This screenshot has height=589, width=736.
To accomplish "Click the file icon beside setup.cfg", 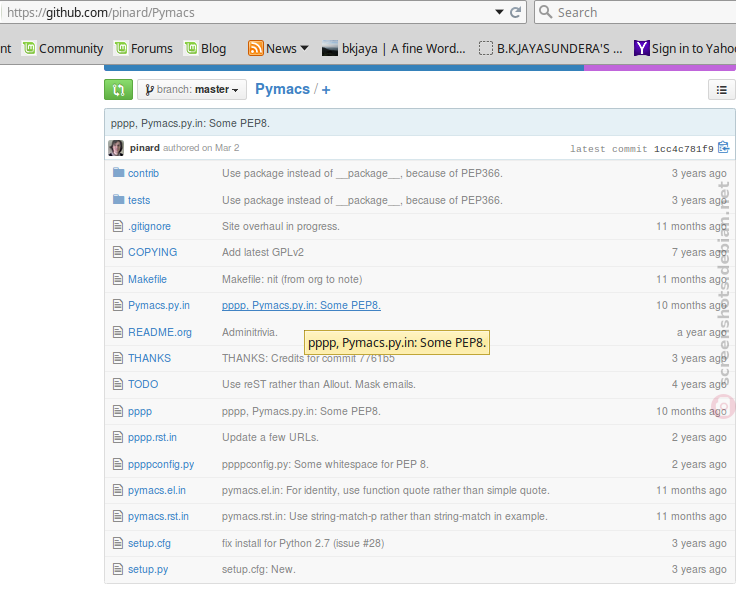I will tap(118, 543).
